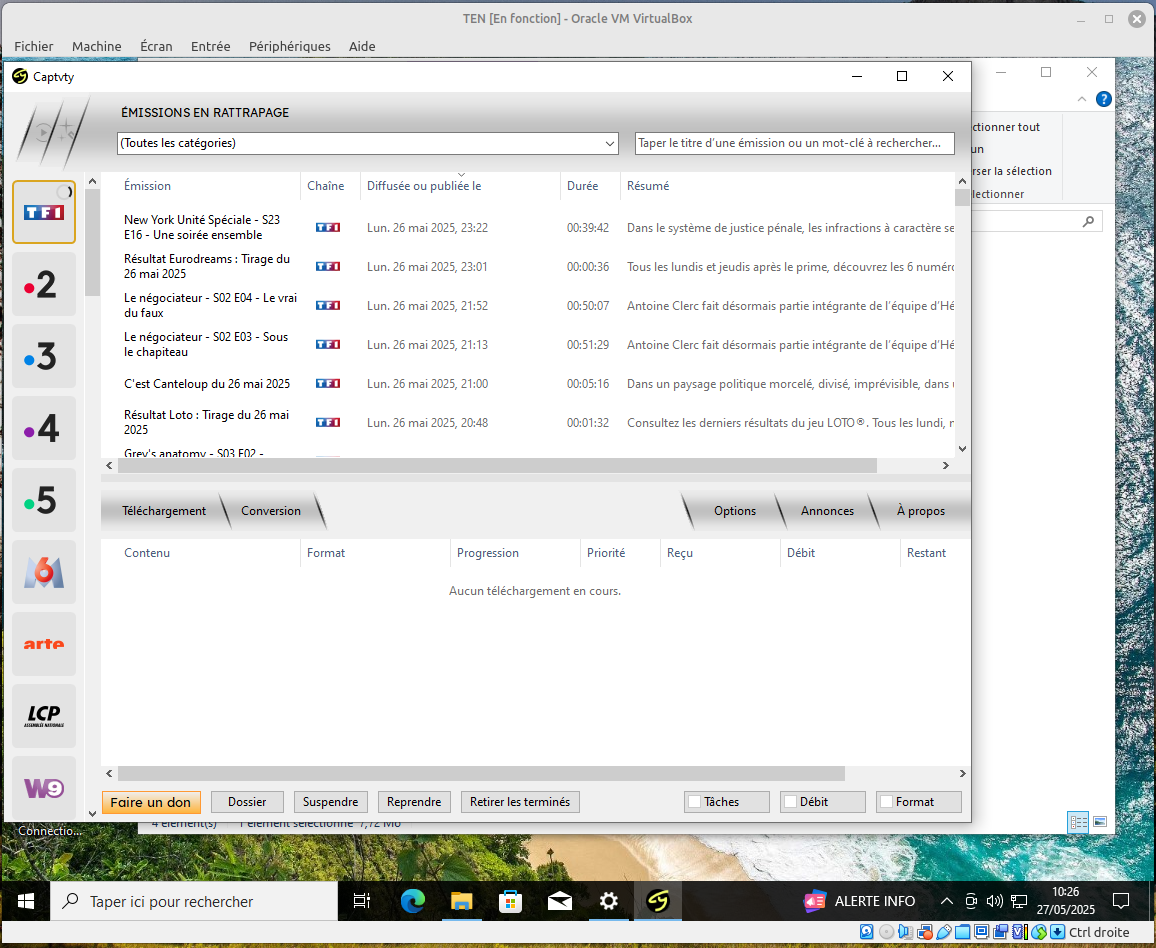This screenshot has height=948, width=1156.
Task: Select the France 5 channel icon
Action: click(44, 500)
